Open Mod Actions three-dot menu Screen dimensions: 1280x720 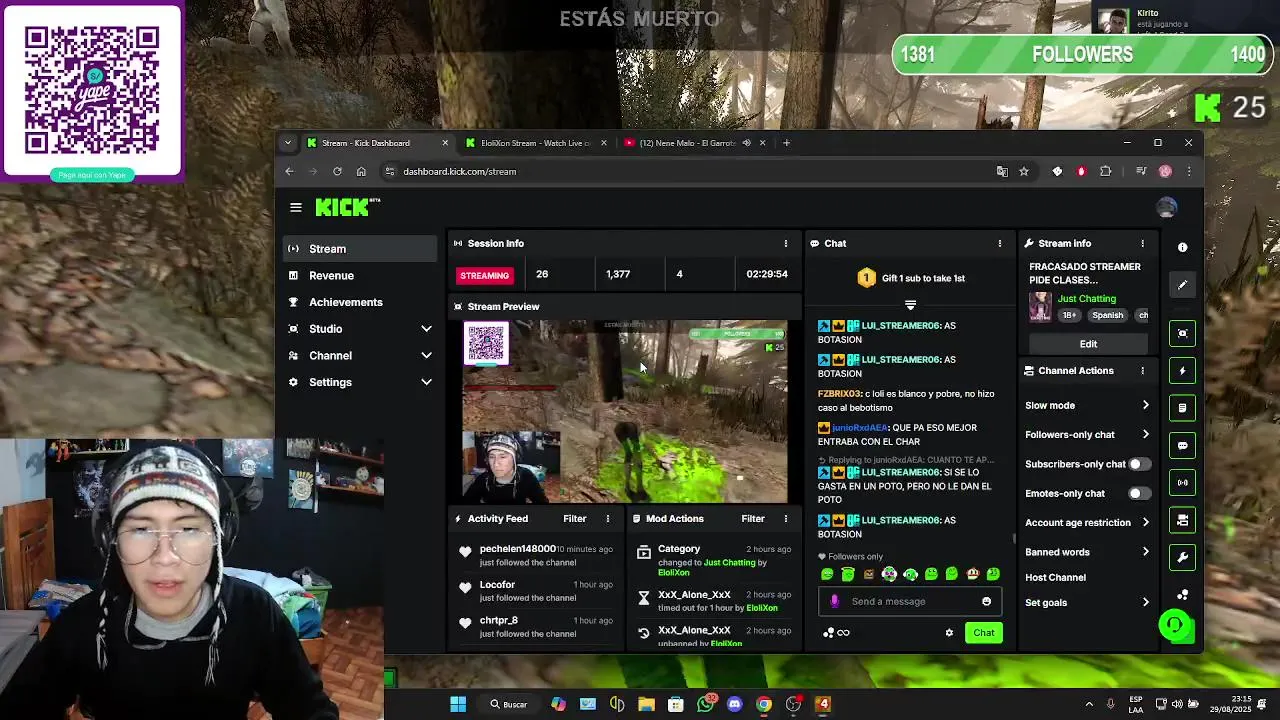pos(785,518)
